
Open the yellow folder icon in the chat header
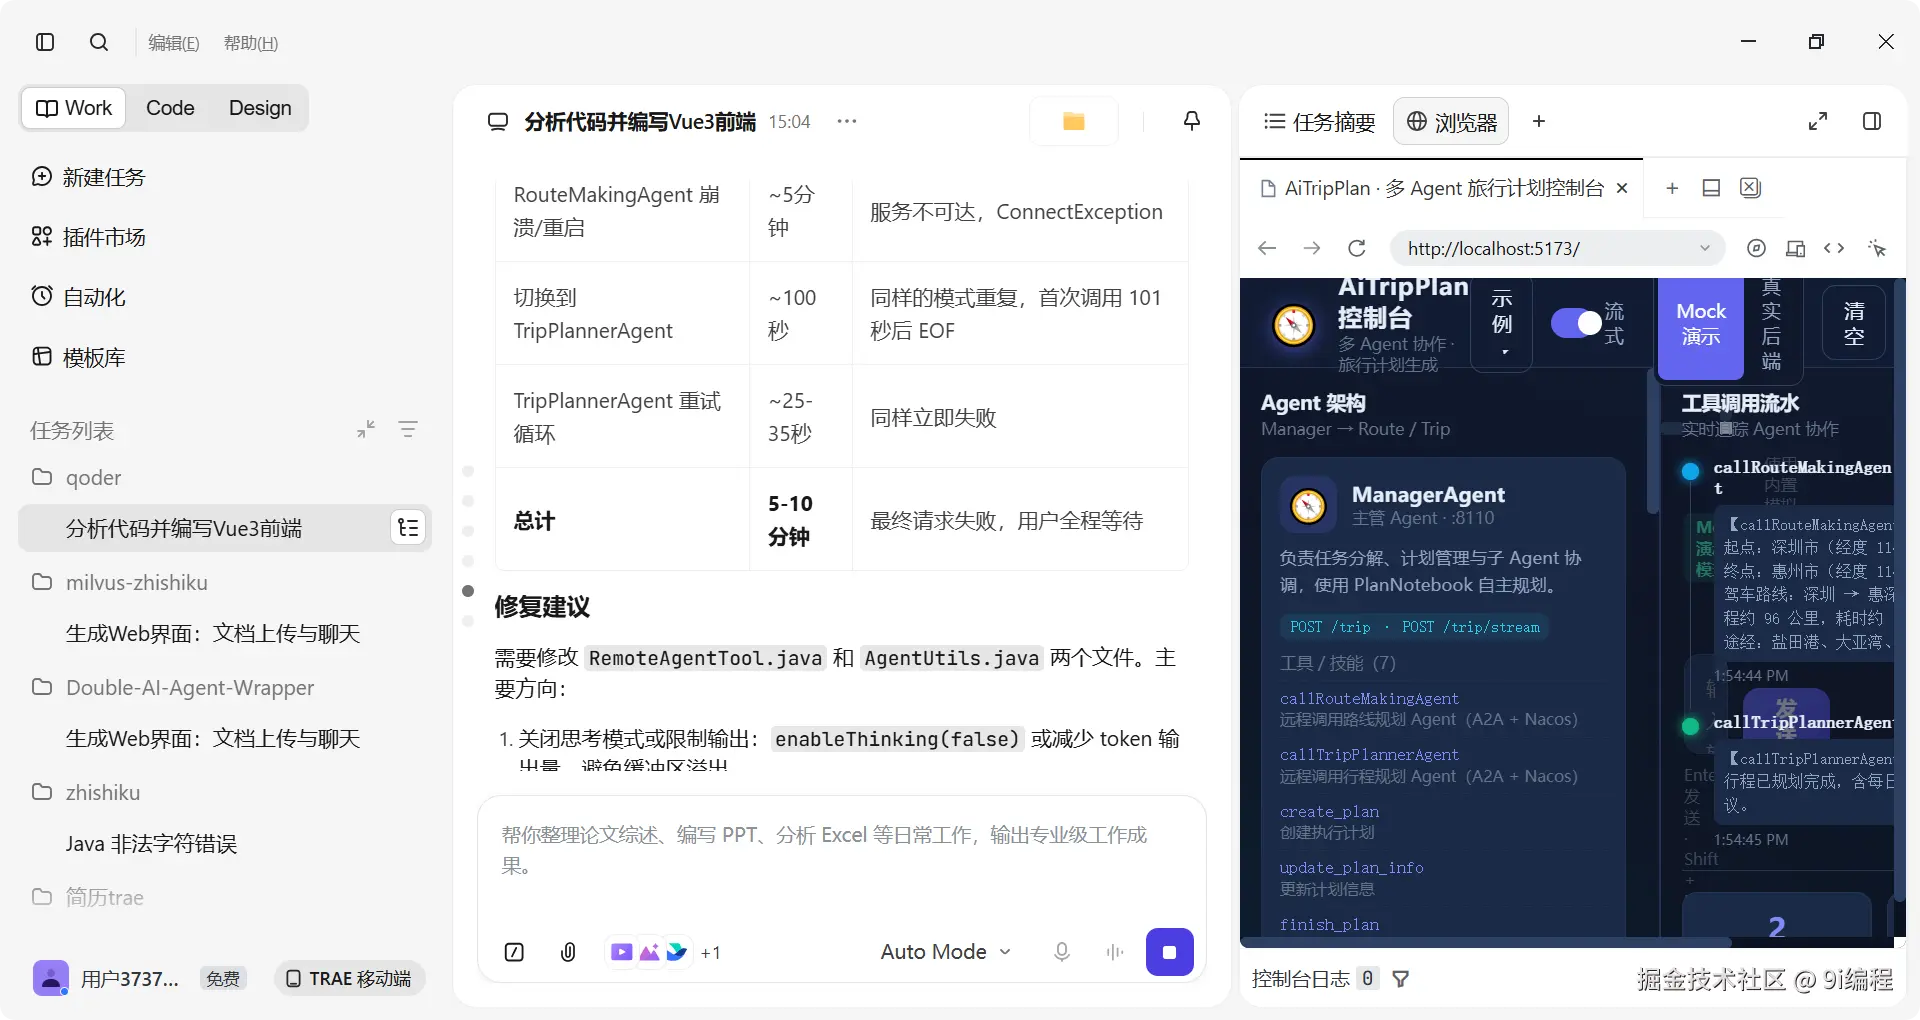click(x=1074, y=121)
